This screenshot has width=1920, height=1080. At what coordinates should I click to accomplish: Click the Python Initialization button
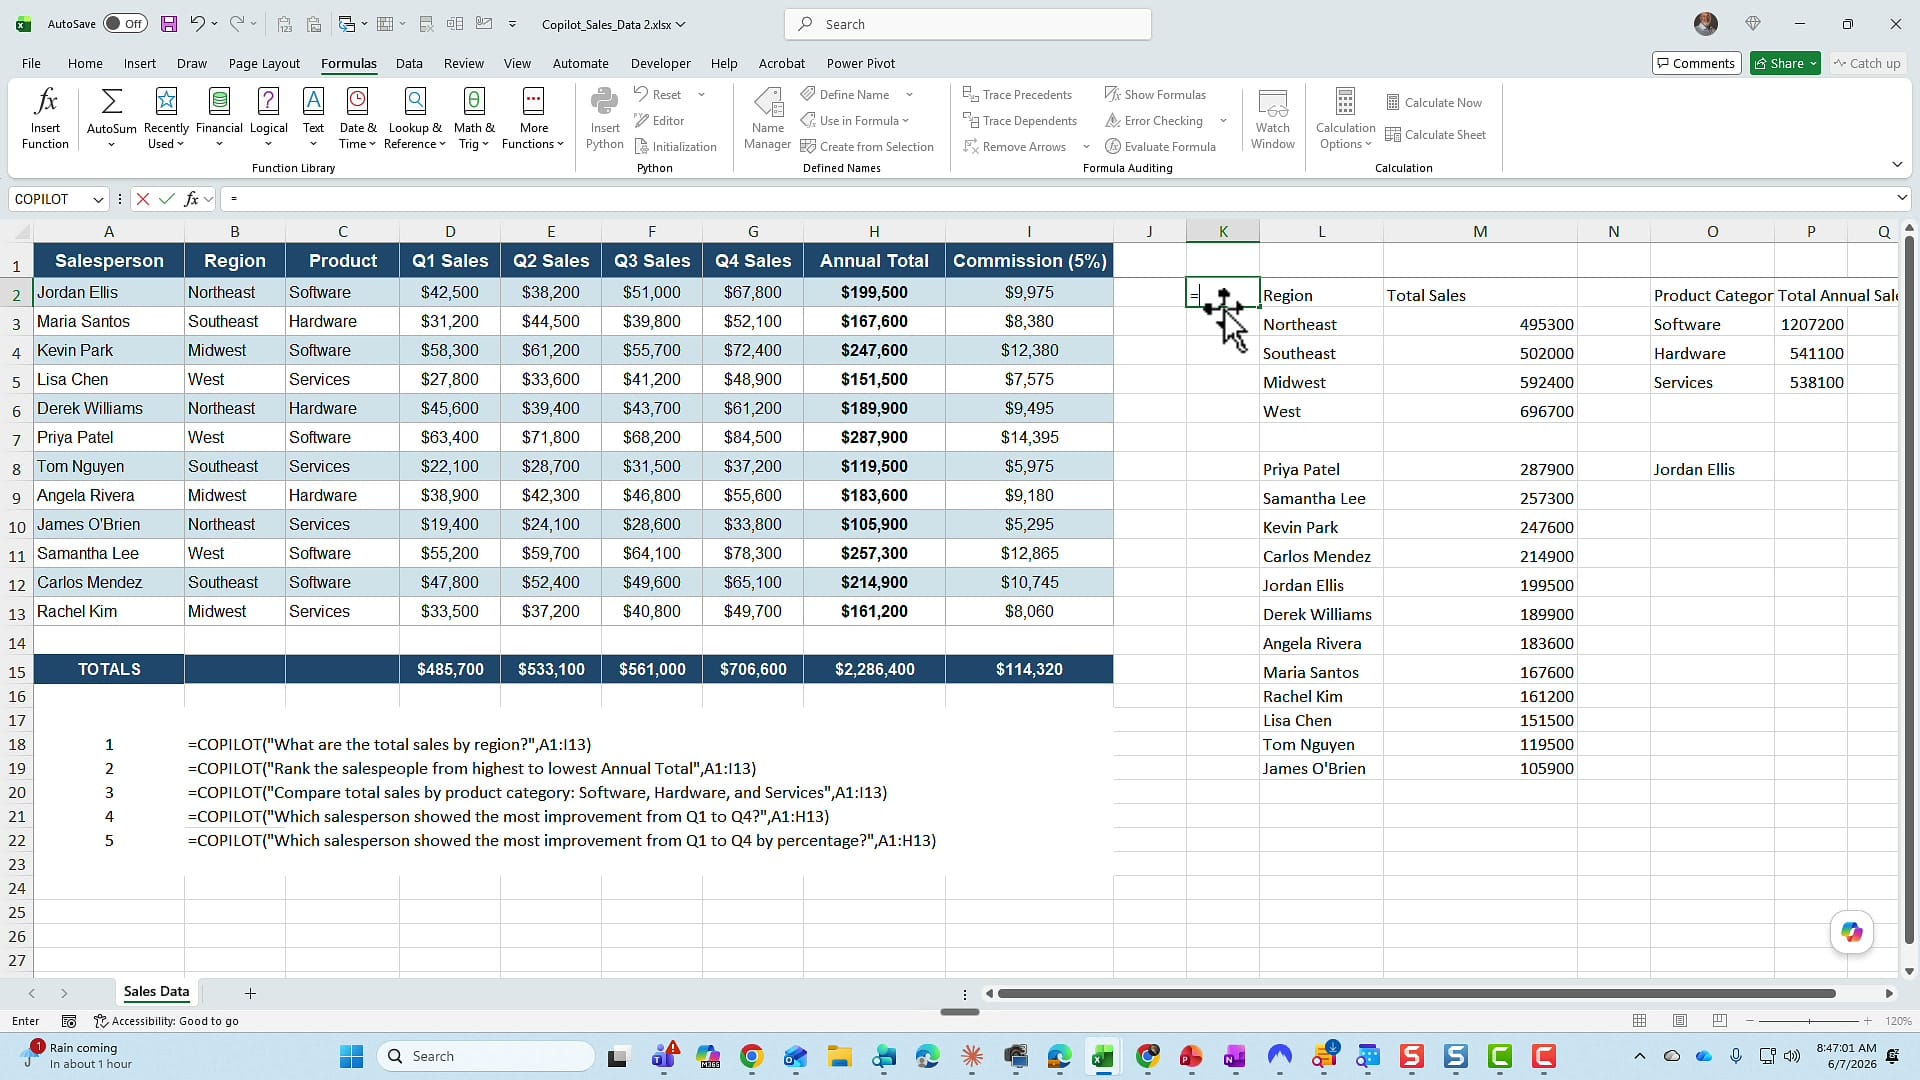point(675,146)
